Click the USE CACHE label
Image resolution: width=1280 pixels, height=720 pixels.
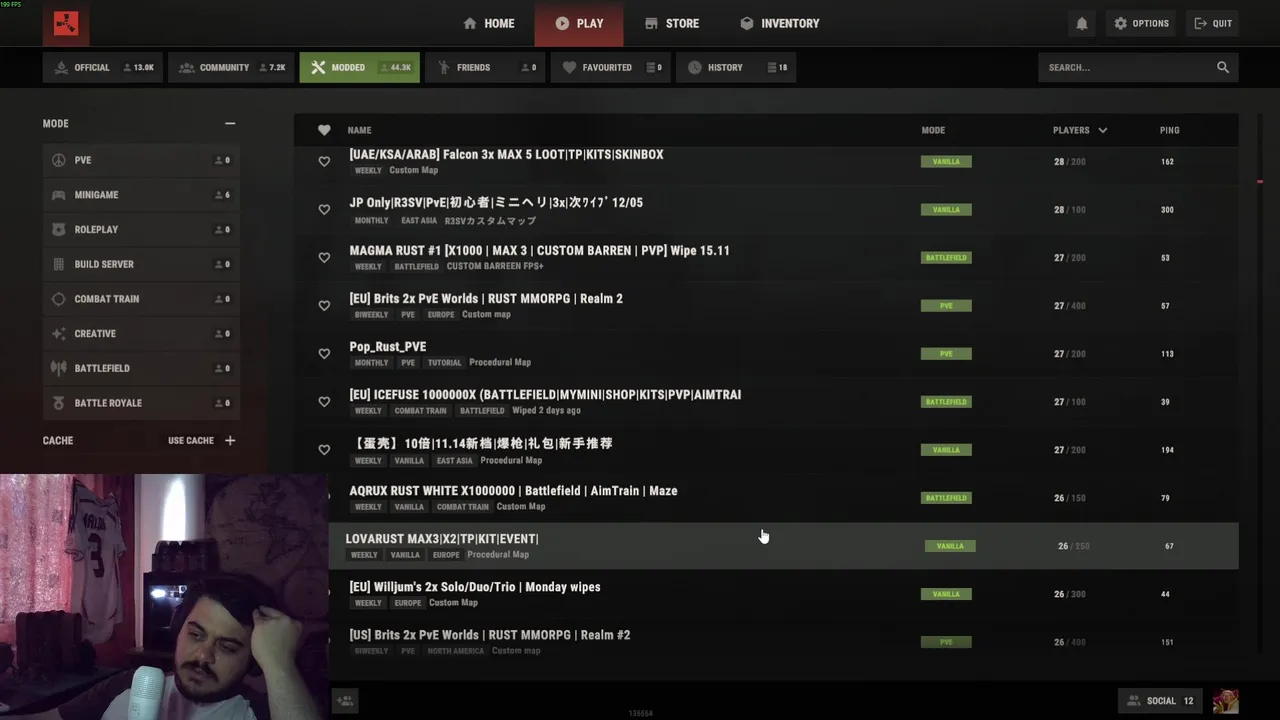point(191,440)
